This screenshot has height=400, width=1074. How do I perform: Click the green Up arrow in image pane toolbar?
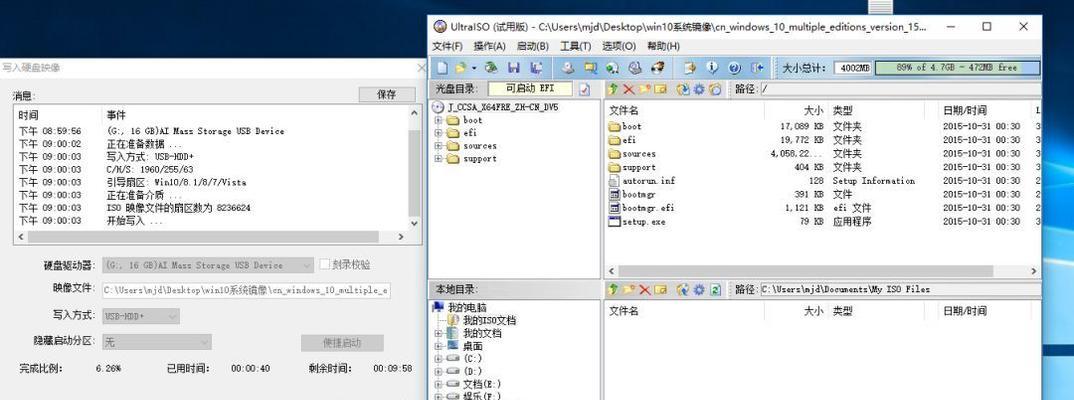pos(613,89)
